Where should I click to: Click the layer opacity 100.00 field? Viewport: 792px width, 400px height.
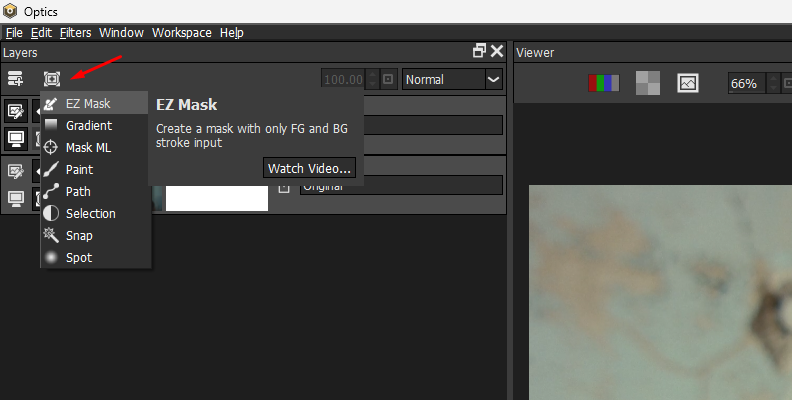[343, 79]
